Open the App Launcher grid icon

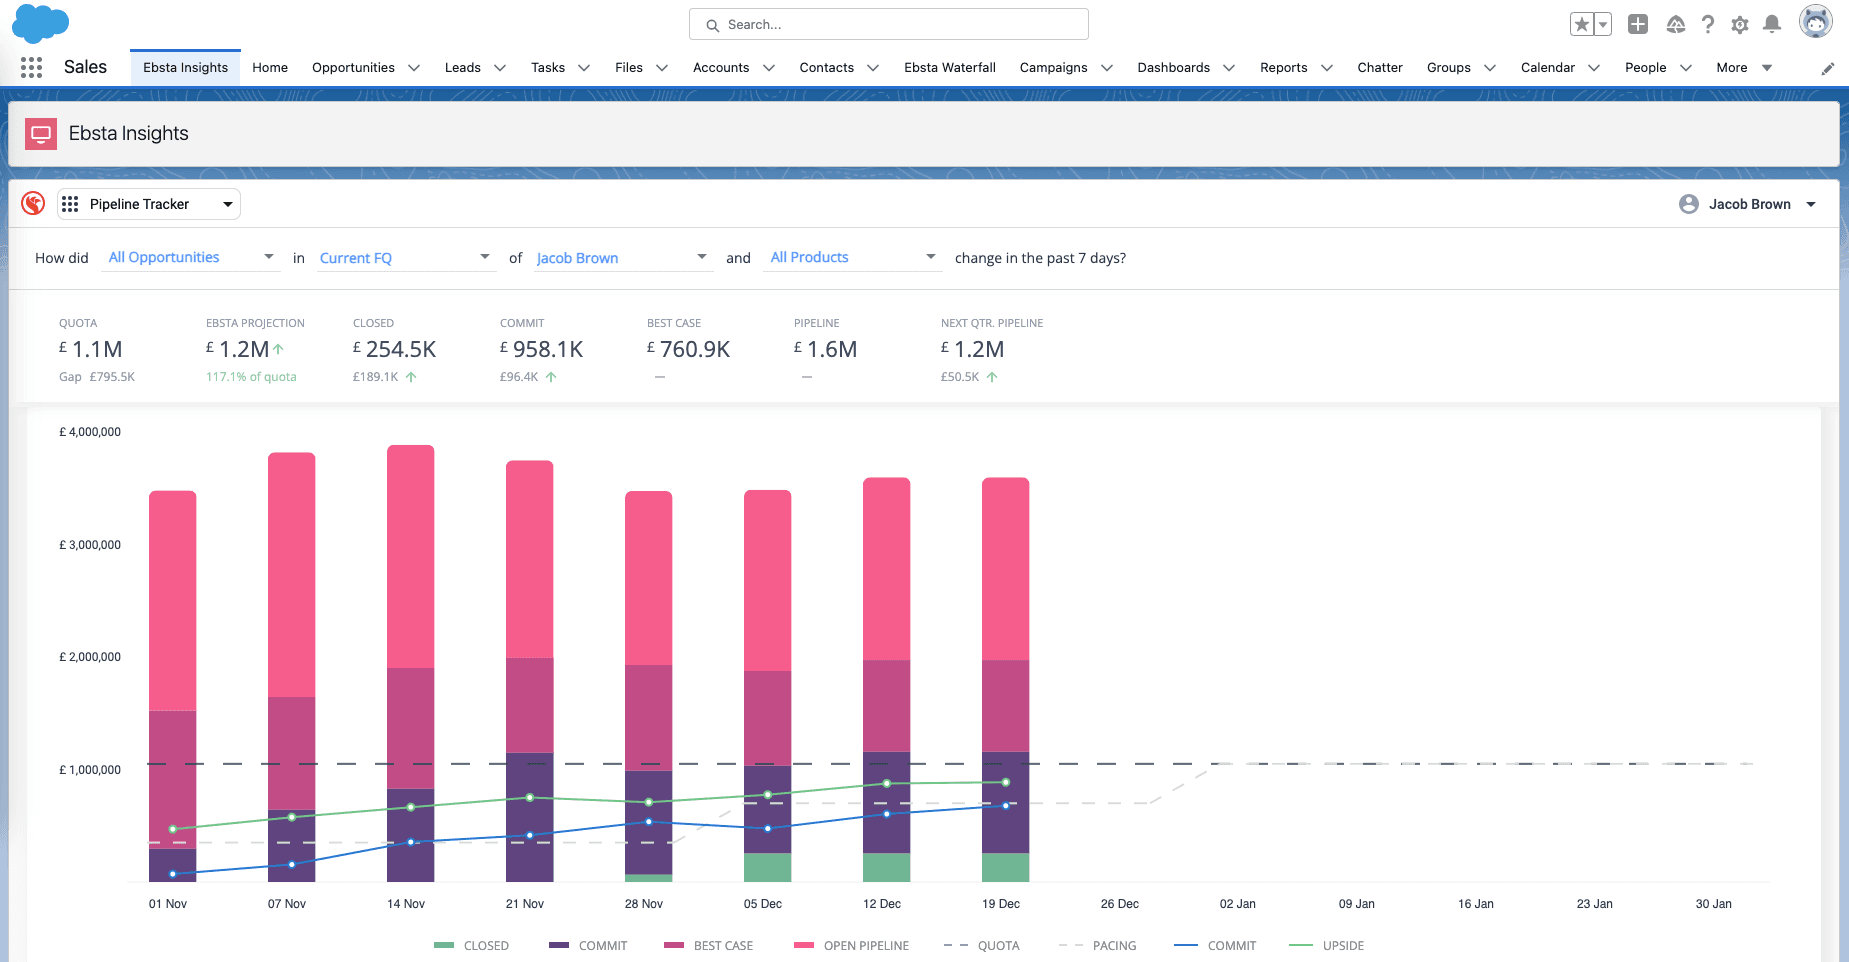pos(31,67)
